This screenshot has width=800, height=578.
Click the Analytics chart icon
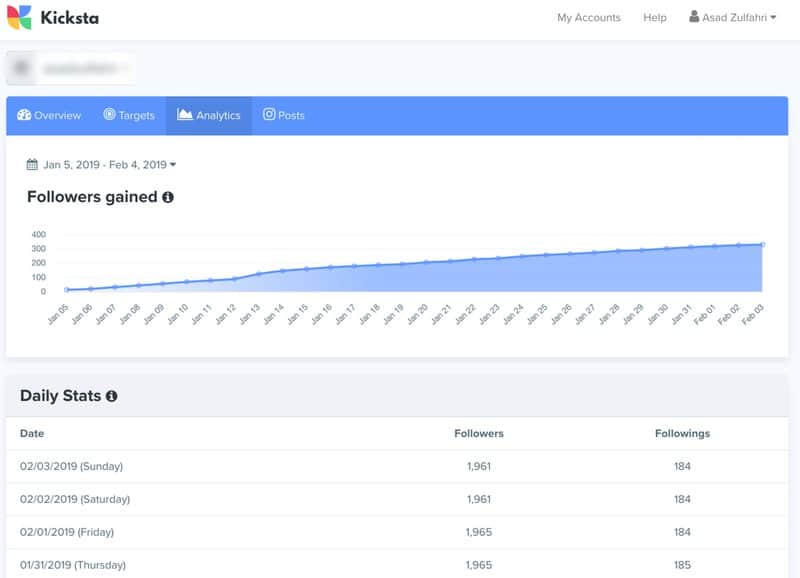[x=185, y=114]
